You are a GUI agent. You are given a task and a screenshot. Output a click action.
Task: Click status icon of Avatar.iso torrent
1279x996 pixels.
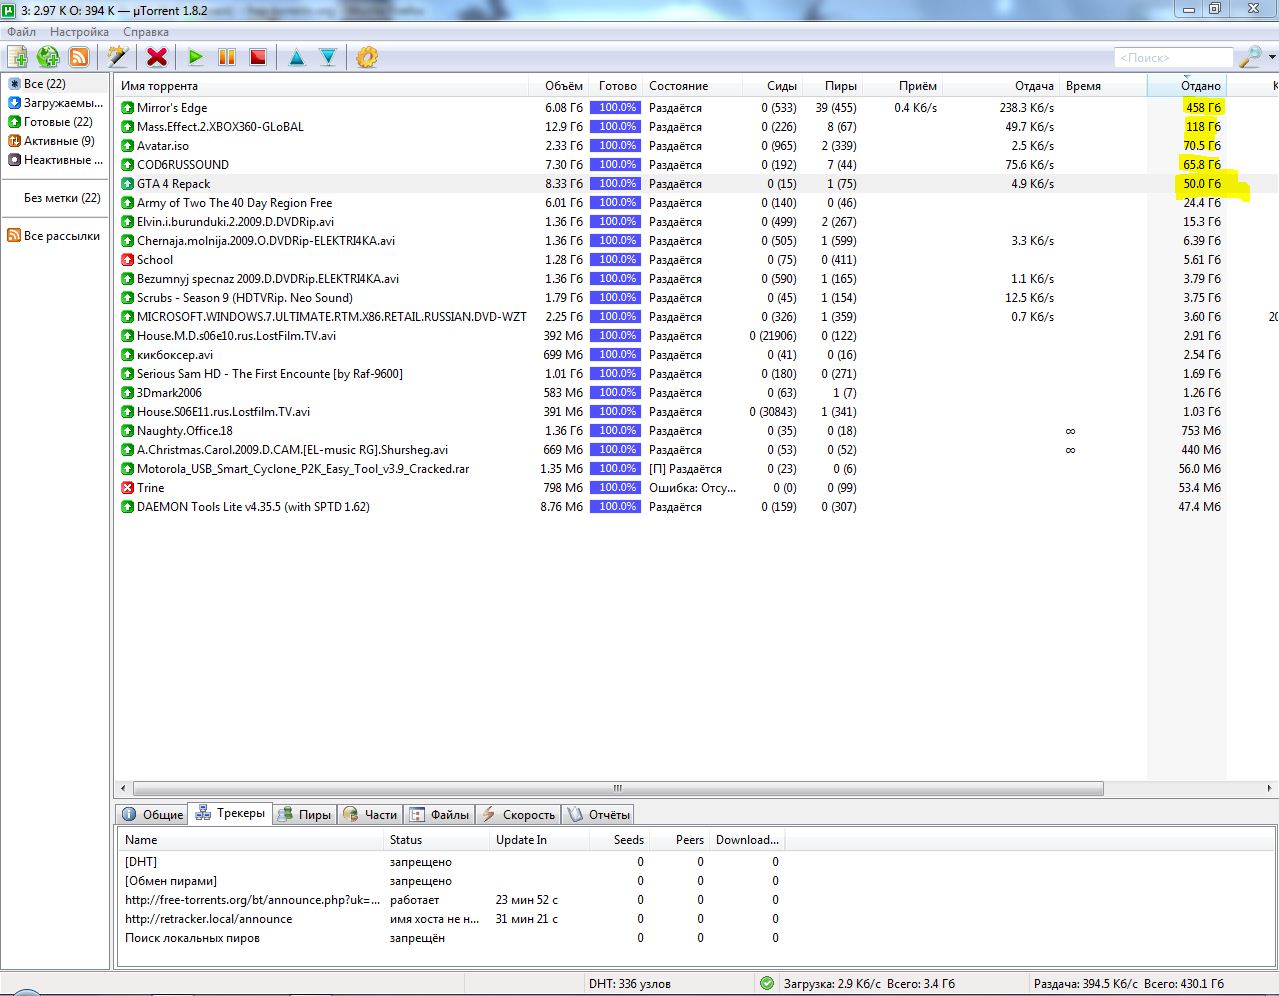coord(127,146)
